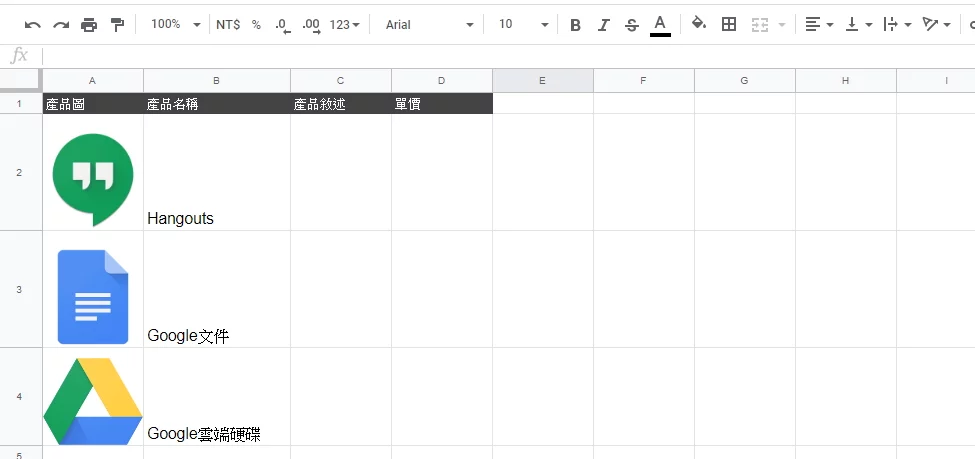Open the font size dropdown
Screen dimensions: 975x459
pyautogui.click(x=523, y=25)
